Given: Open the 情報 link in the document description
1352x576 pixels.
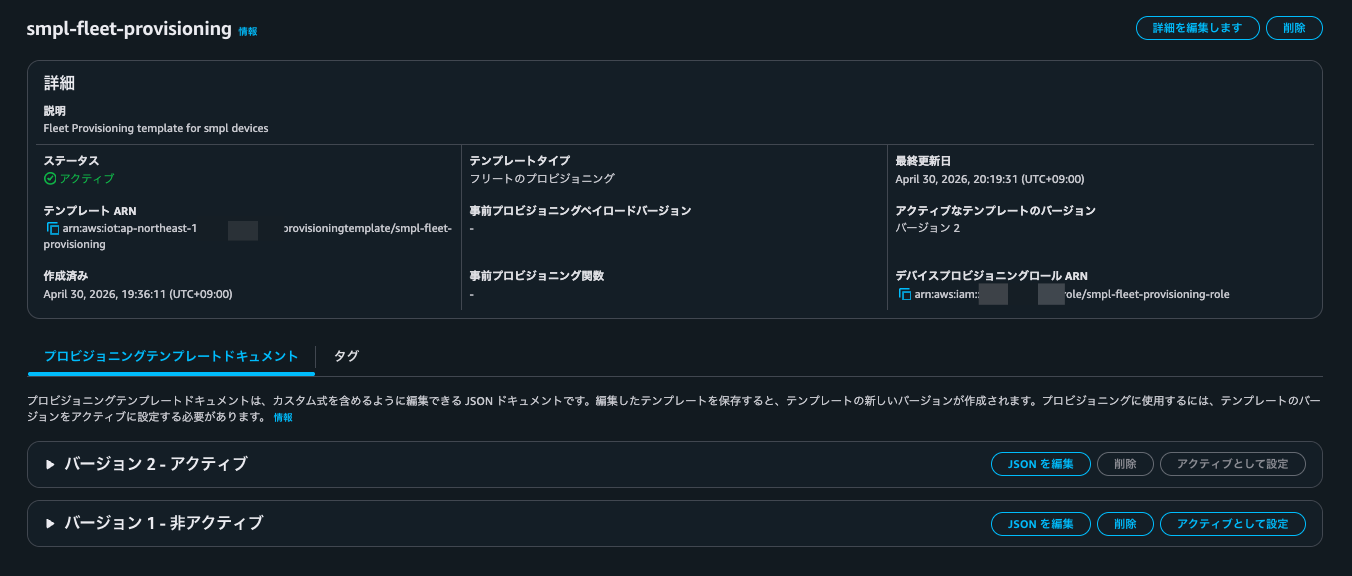Looking at the screenshot, I should point(283,419).
